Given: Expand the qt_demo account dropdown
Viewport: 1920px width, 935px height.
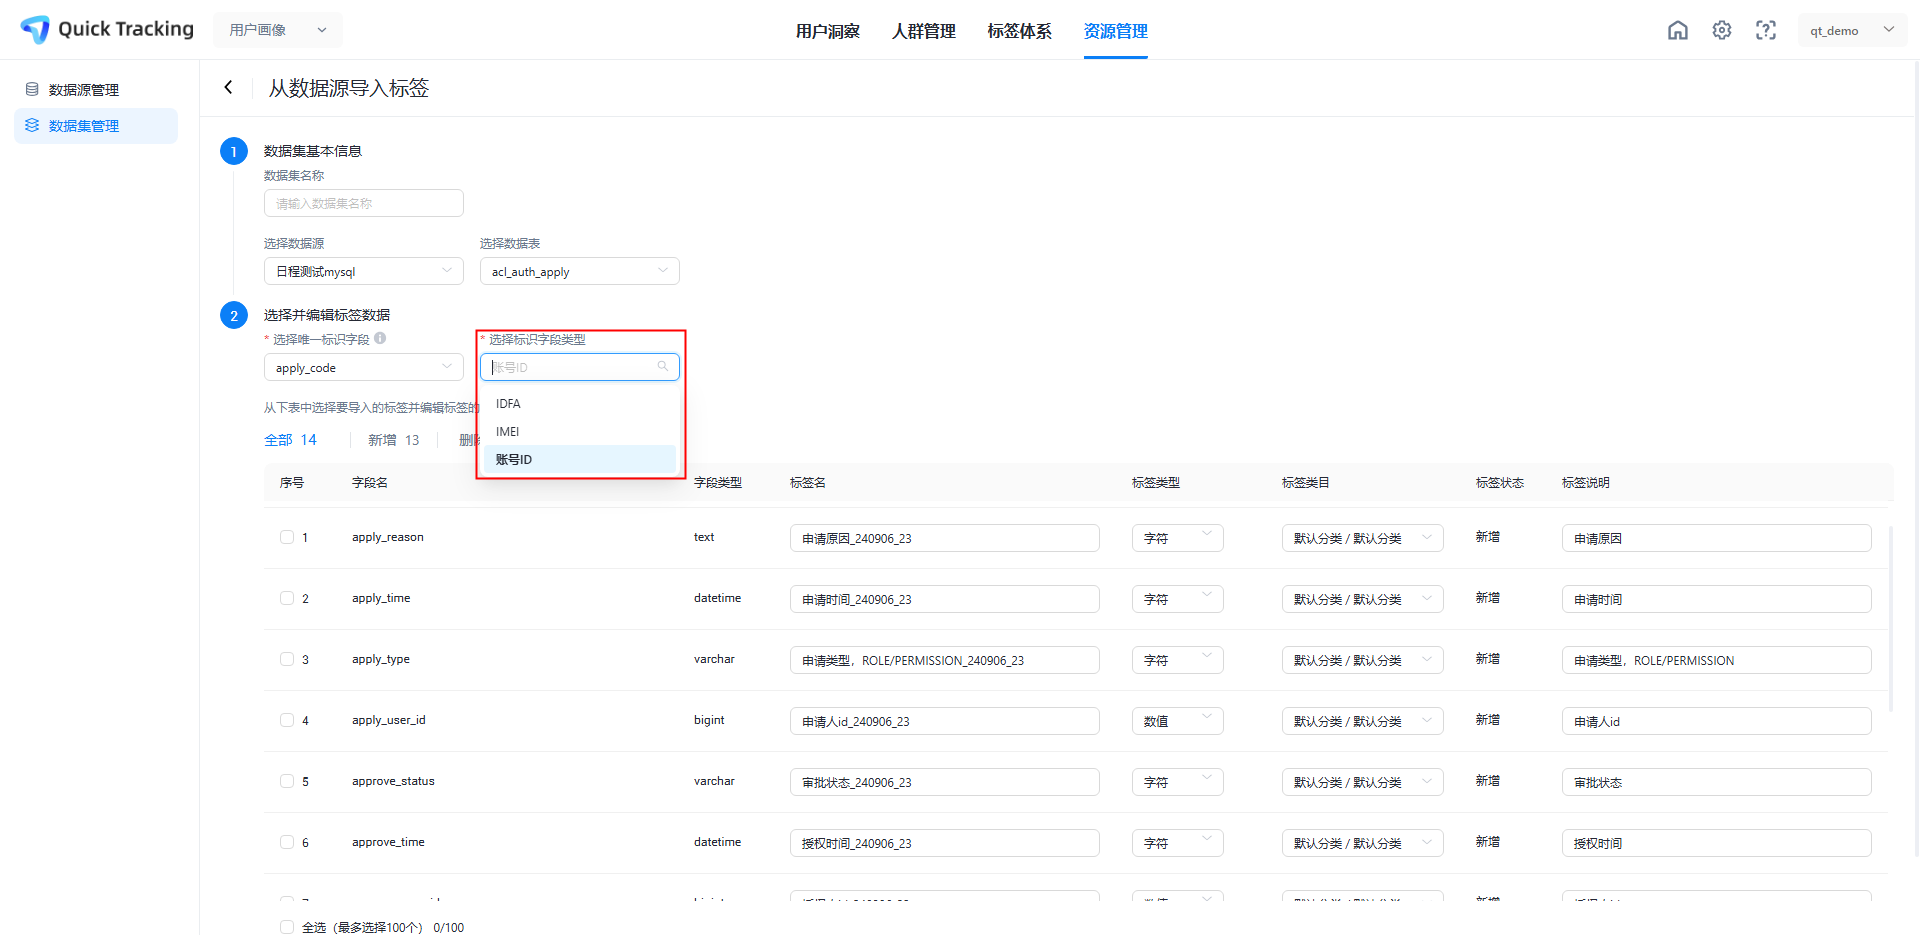Looking at the screenshot, I should [x=1852, y=30].
